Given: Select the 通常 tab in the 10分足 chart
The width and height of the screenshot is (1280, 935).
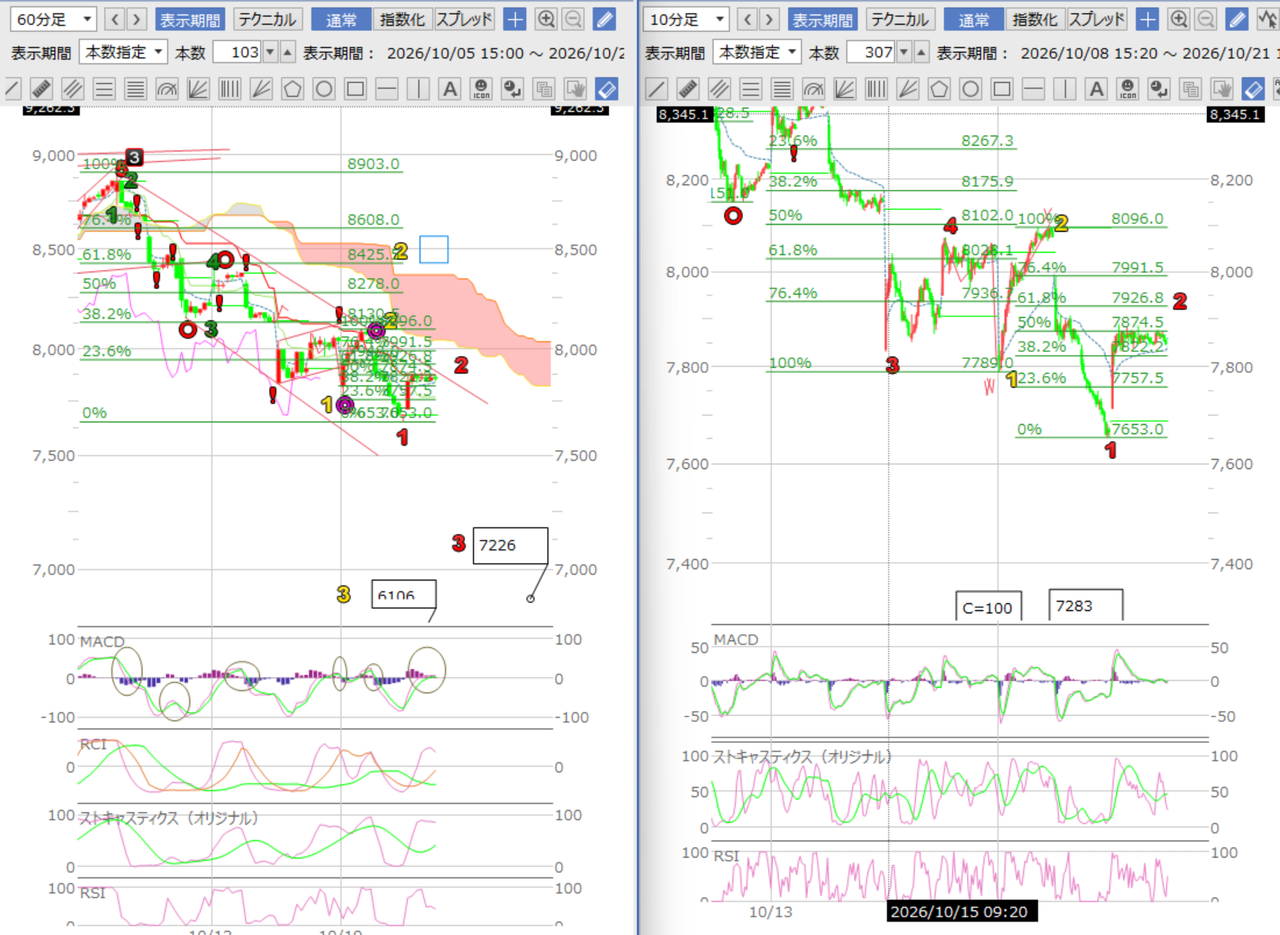Looking at the screenshot, I should point(972,19).
